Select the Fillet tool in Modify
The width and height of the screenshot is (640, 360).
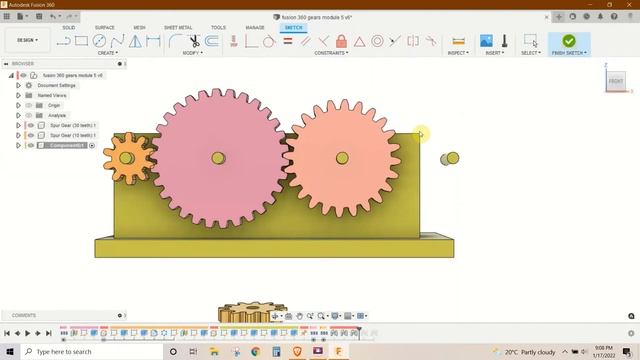pyautogui.click(x=176, y=41)
